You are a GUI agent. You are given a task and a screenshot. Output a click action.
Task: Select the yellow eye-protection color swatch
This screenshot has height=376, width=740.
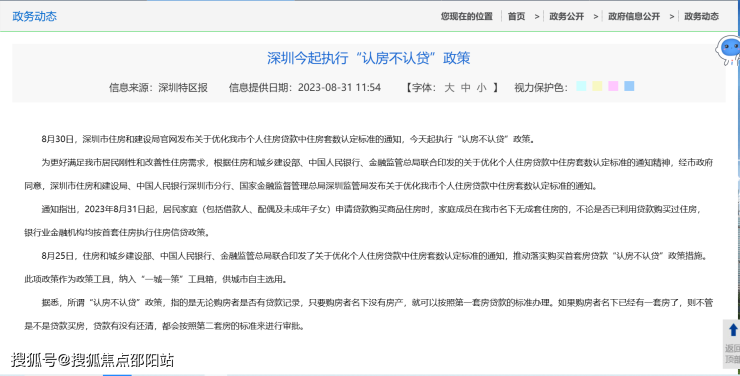click(x=597, y=86)
